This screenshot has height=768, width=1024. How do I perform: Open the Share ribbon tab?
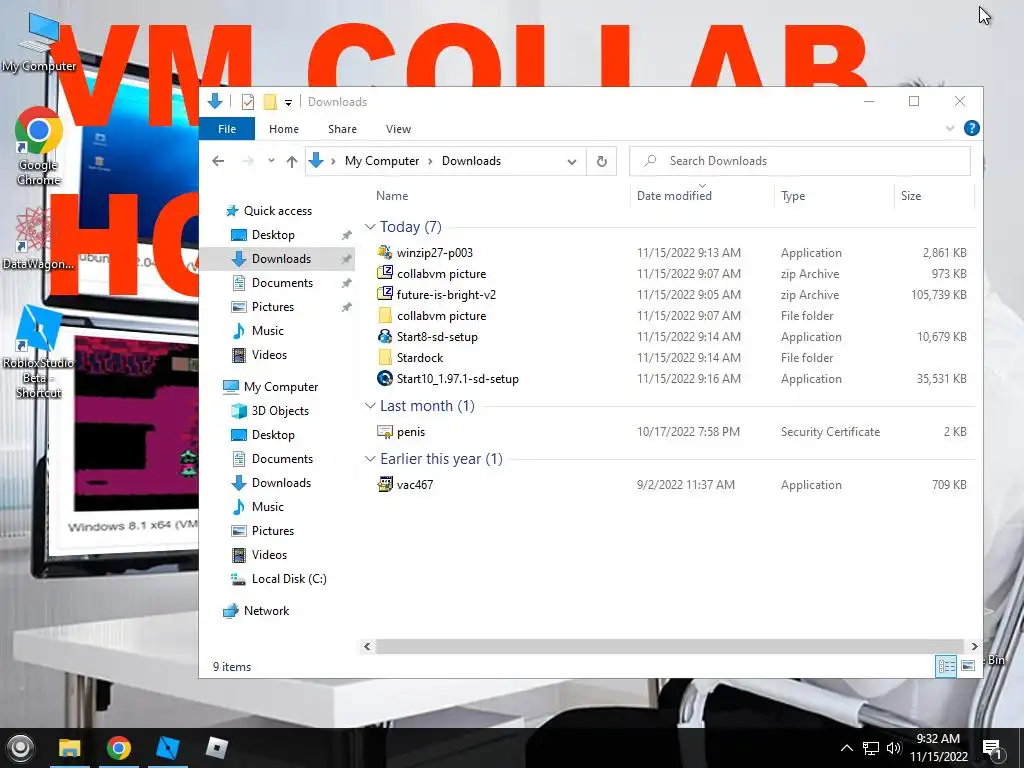click(342, 129)
